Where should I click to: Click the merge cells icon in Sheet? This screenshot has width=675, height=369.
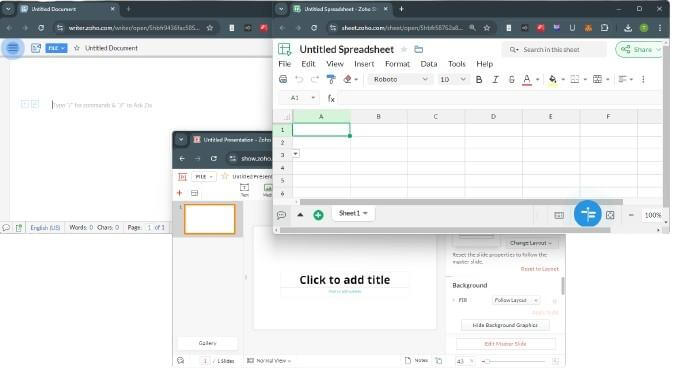coord(597,79)
